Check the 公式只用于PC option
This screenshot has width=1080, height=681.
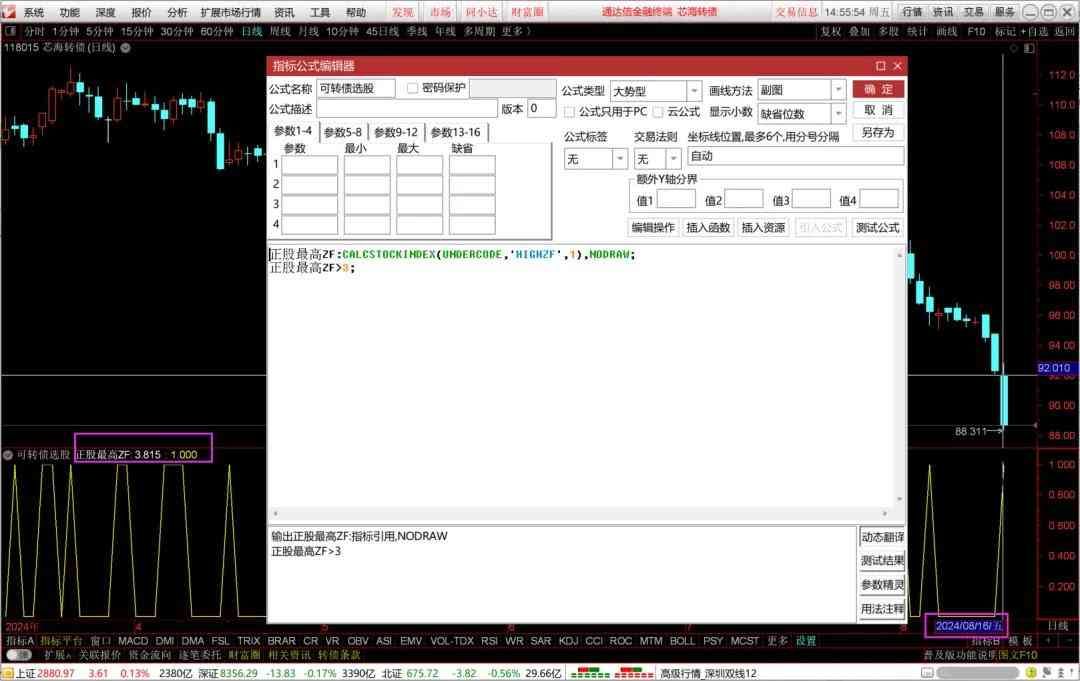point(570,112)
